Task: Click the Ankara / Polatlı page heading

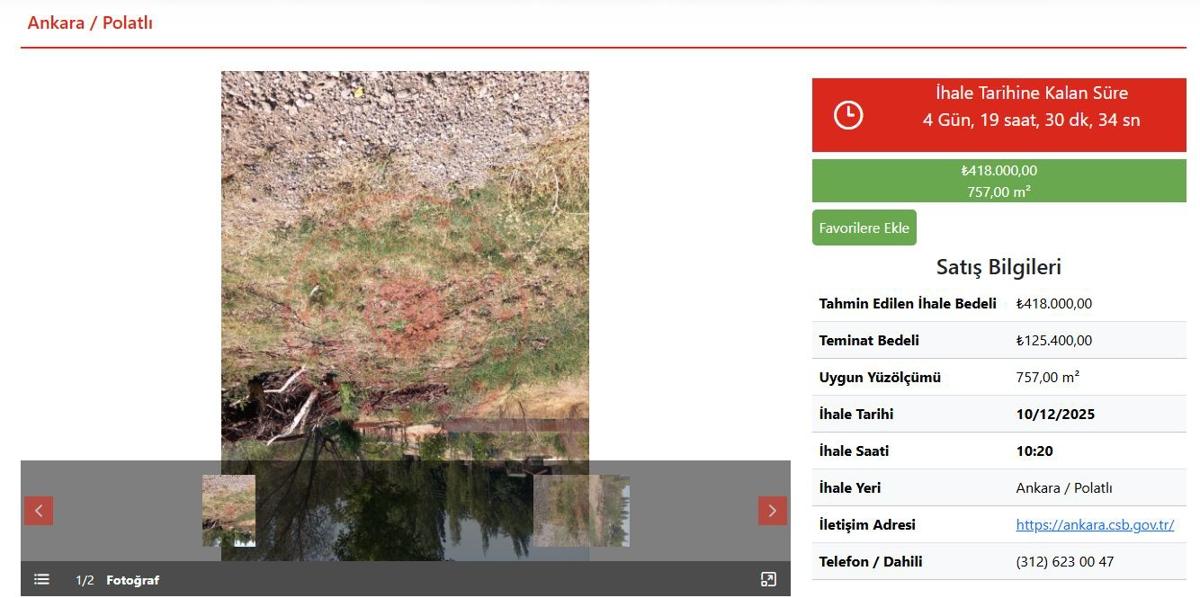Action: pos(90,22)
